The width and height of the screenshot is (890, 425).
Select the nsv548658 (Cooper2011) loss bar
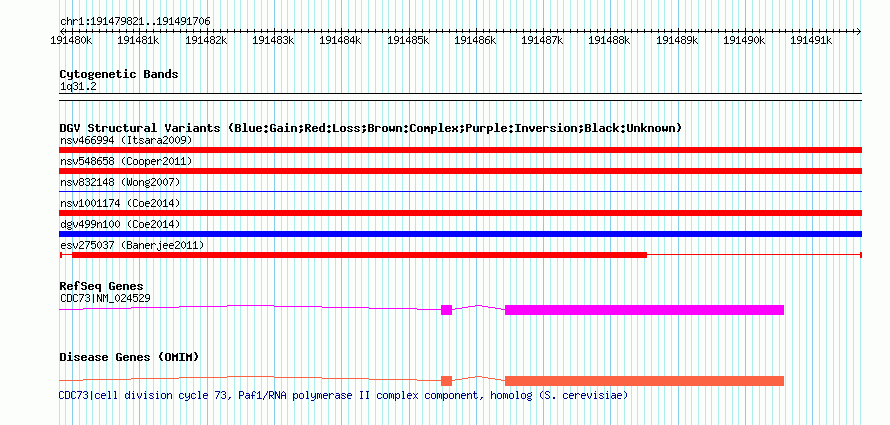point(460,171)
